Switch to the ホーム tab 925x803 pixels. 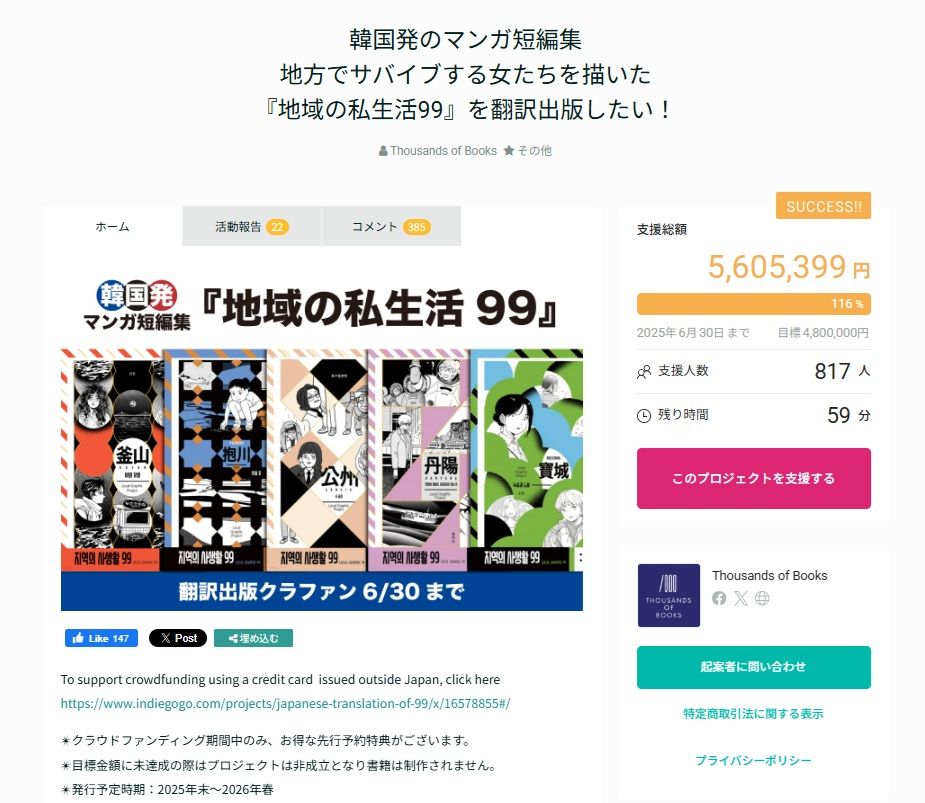click(x=112, y=226)
